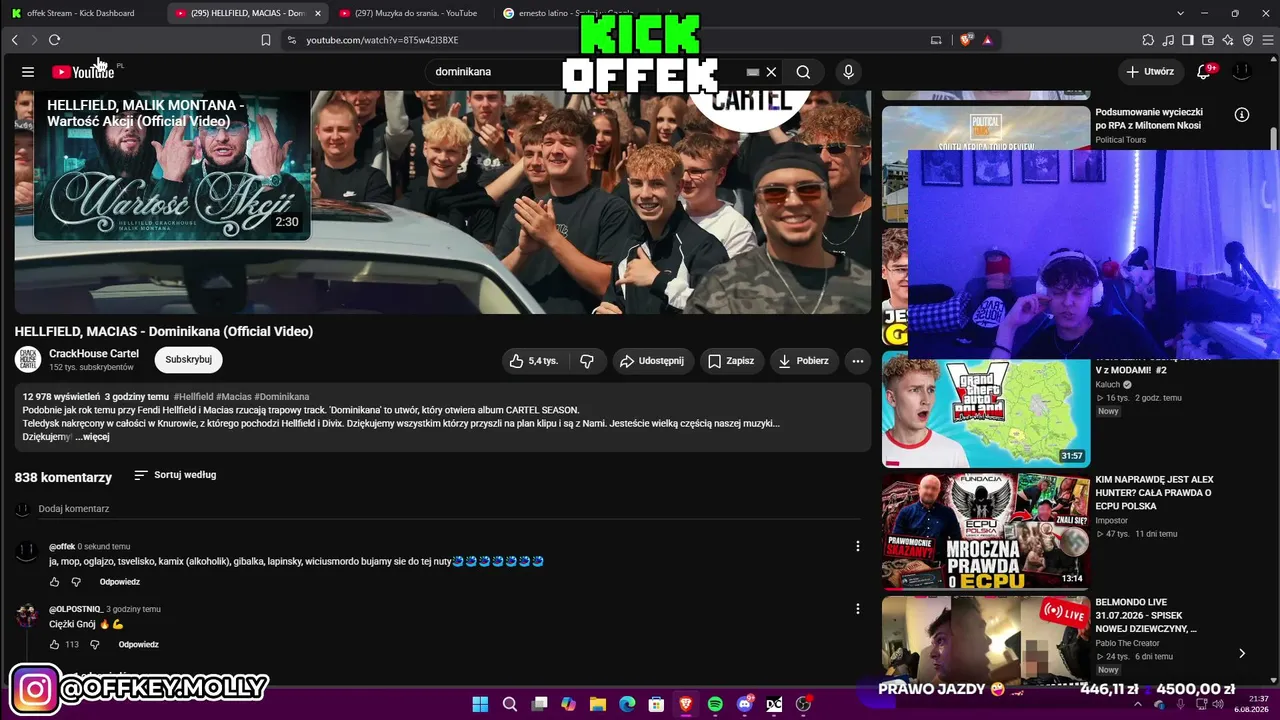Expand the description with ...więcej
The width and height of the screenshot is (1280, 720).
92,437
